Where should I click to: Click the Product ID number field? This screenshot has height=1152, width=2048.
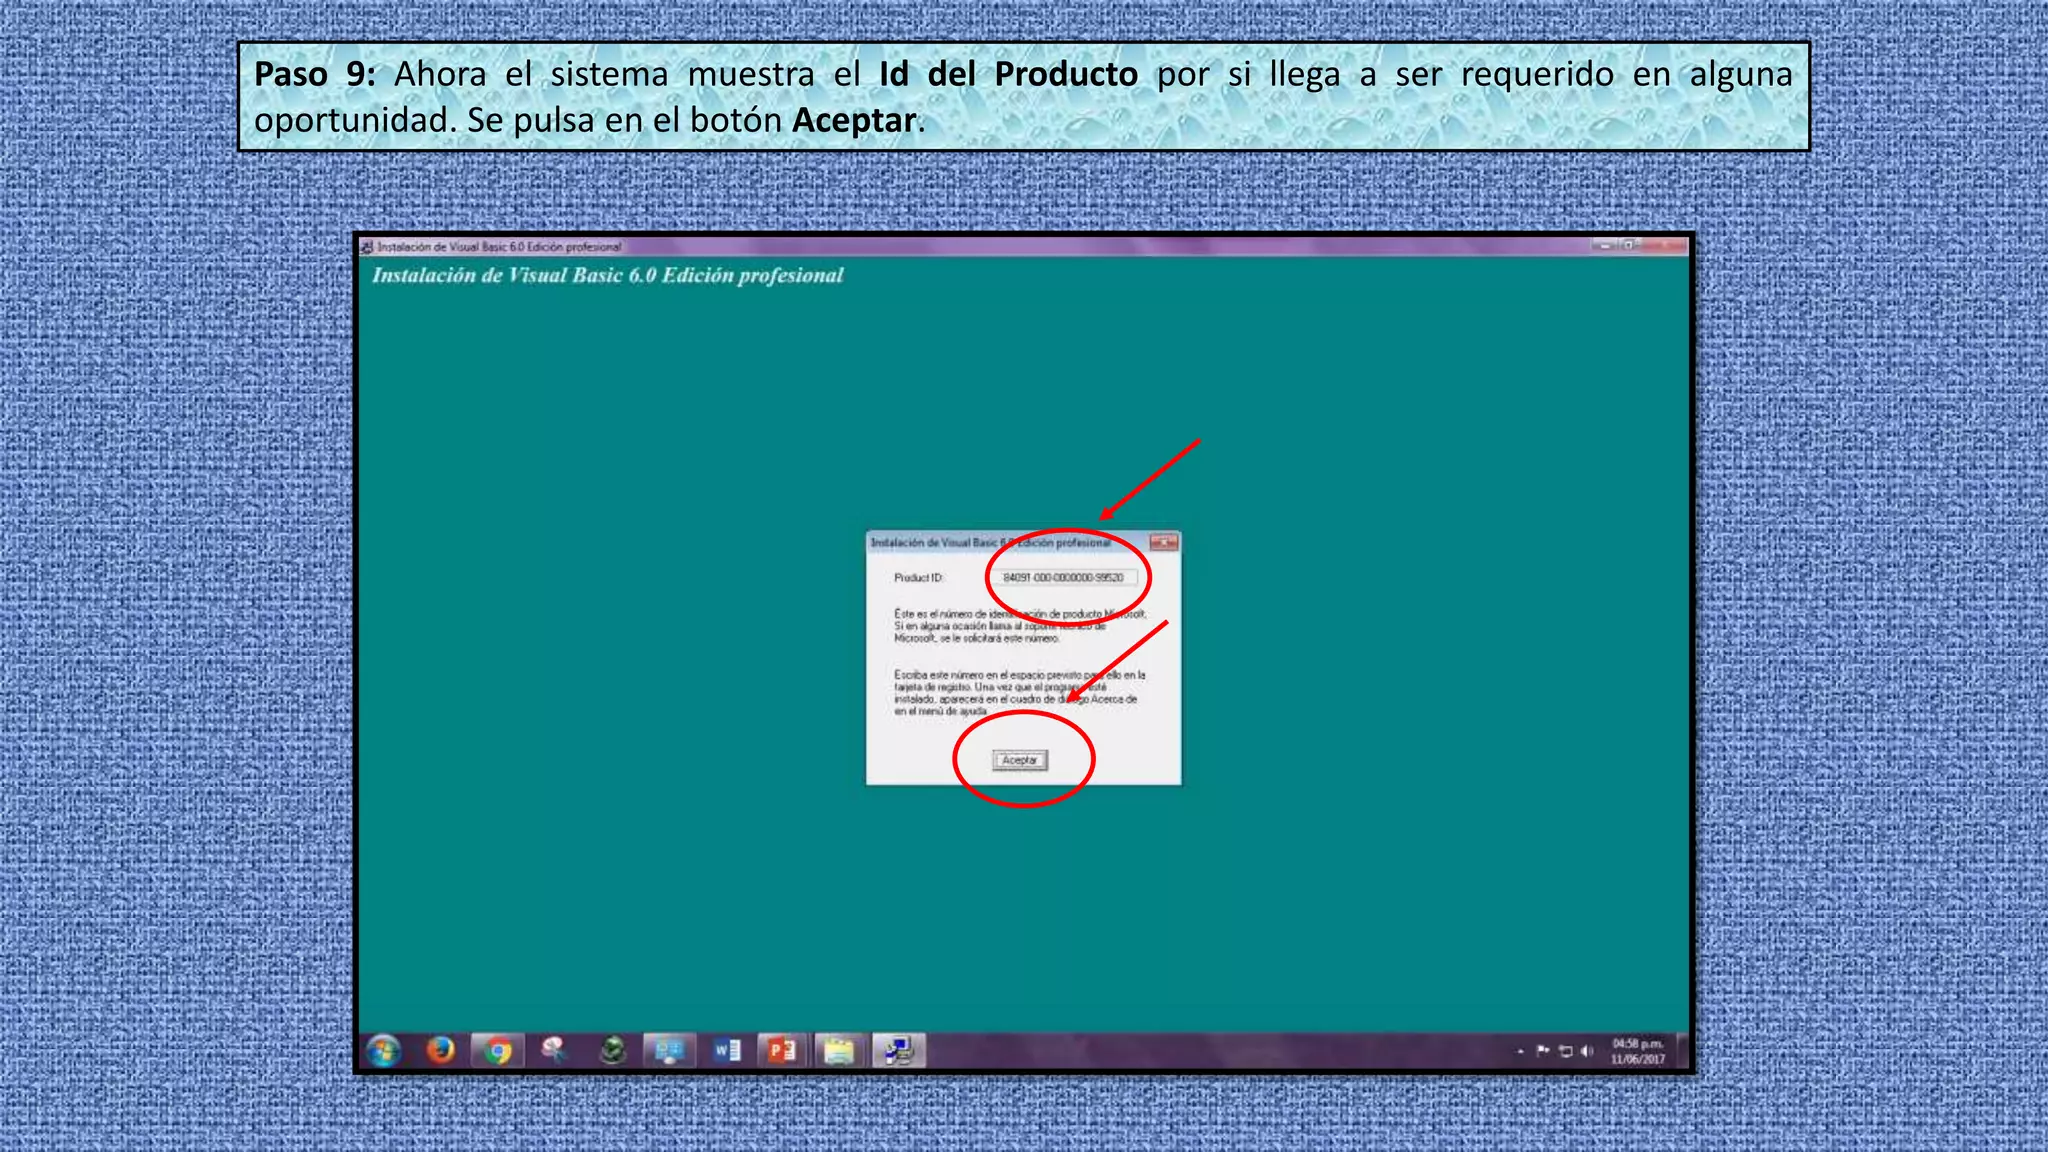tap(1063, 578)
